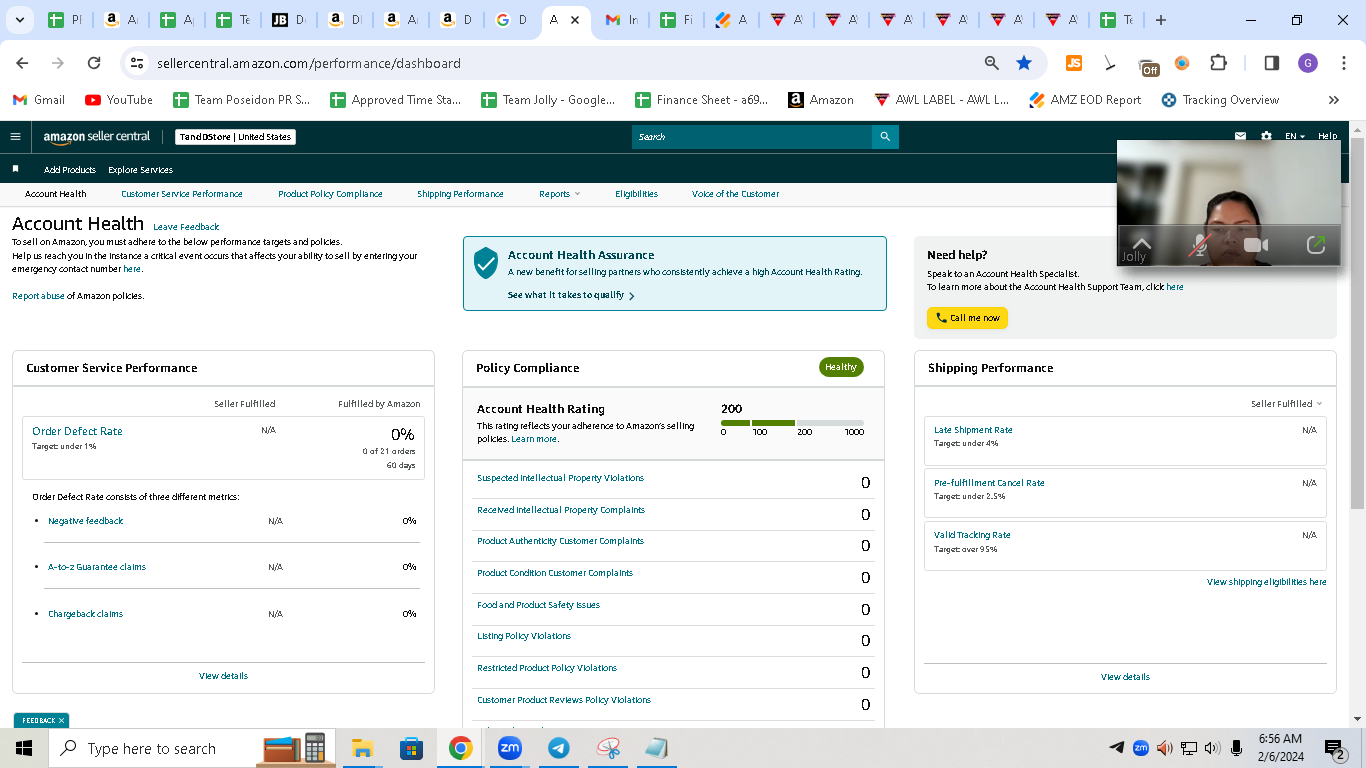This screenshot has width=1366, height=768.
Task: Open the Late Shipment Rate link
Action: tap(973, 430)
